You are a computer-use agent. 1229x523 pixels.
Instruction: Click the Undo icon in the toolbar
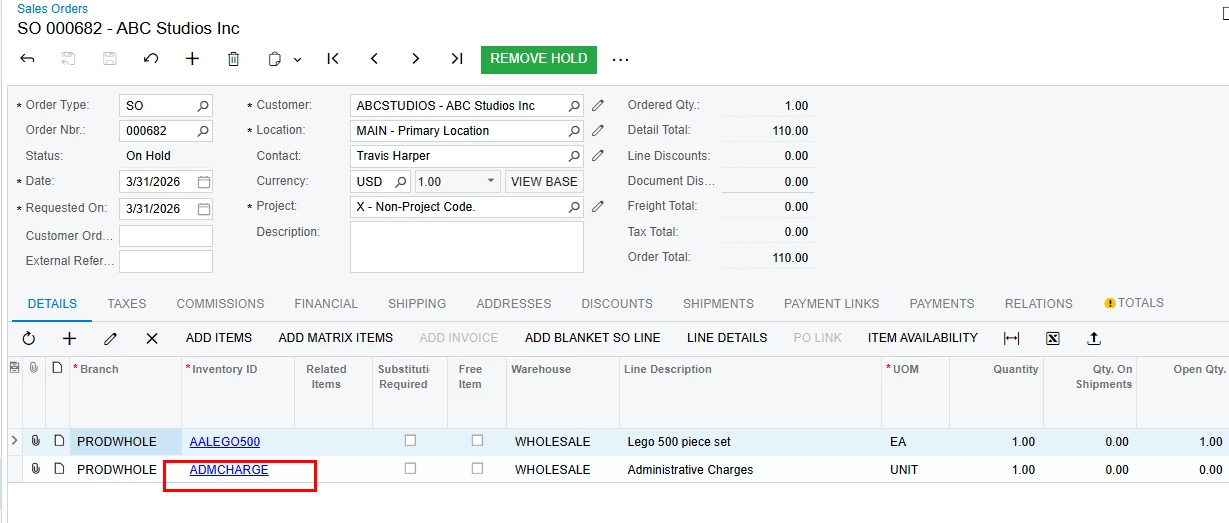(151, 59)
